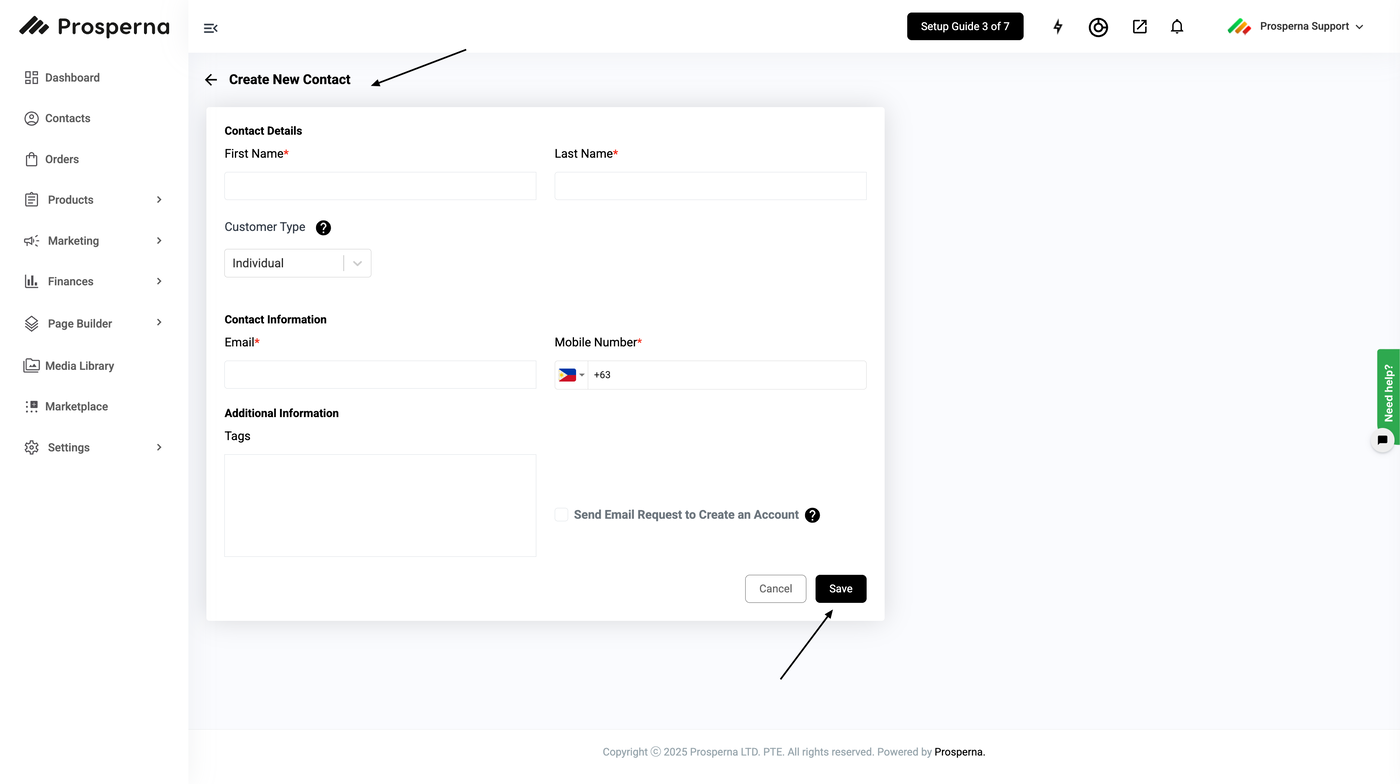Enable Send Email Request to Create an Account
Image resolution: width=1400 pixels, height=784 pixels.
pyautogui.click(x=562, y=515)
